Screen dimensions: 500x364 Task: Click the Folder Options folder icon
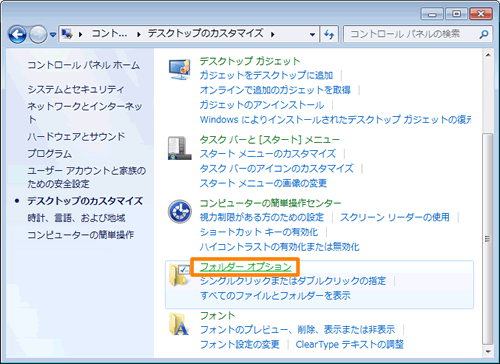[179, 275]
